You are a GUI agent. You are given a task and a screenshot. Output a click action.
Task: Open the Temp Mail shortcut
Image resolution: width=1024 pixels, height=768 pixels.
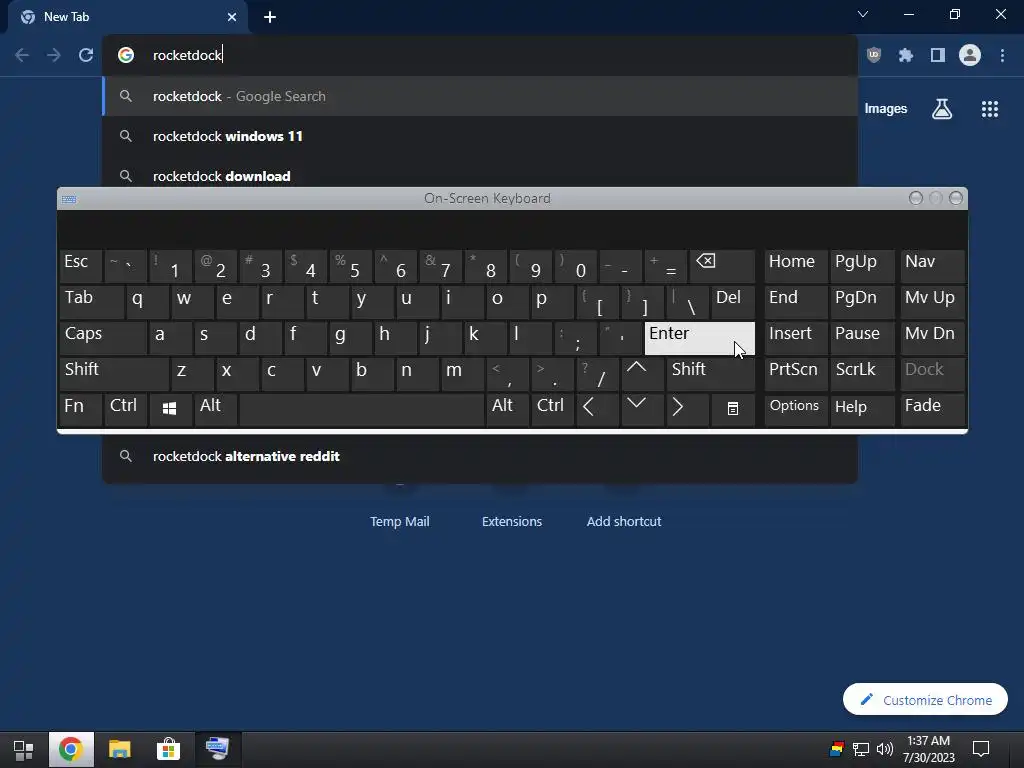click(400, 520)
